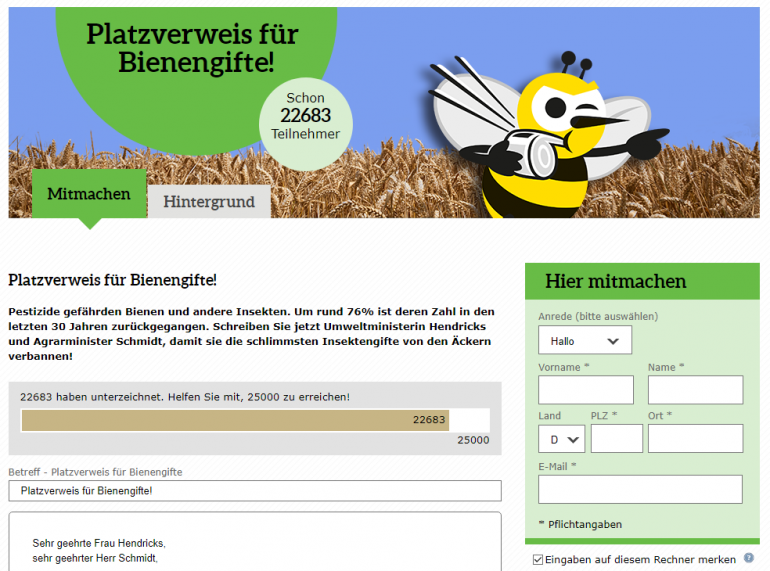Switch to the Hintergrund tab
Screen dimensions: 770x571
209,201
